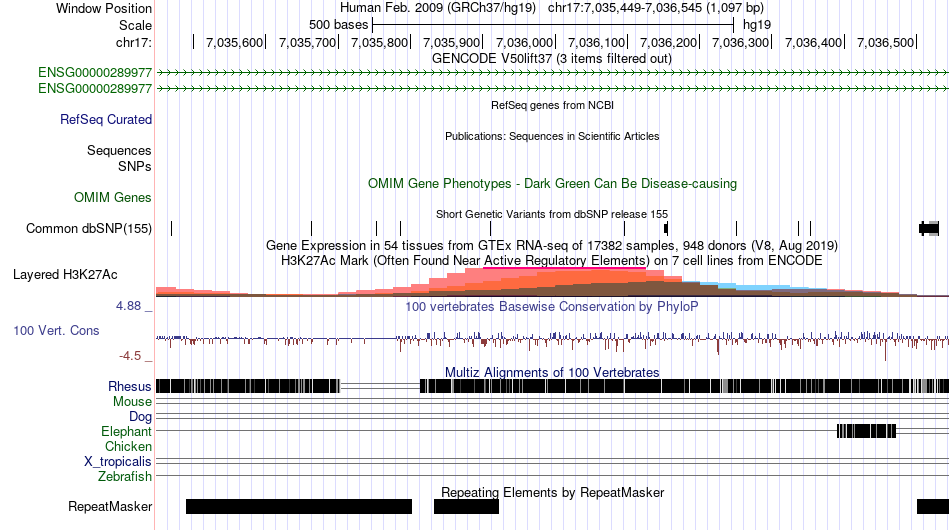This screenshot has width=950, height=530.
Task: Select the X_tropicalis alignment label
Action: tap(118, 462)
